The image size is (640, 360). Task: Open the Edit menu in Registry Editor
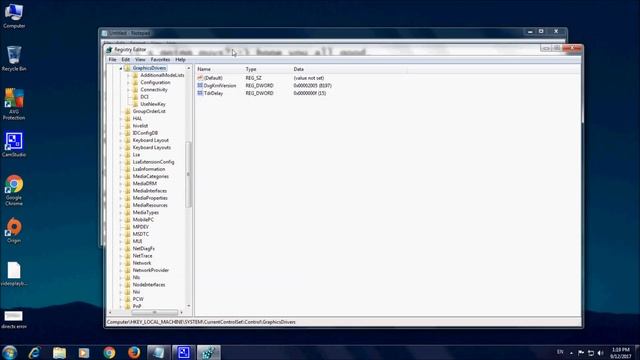click(x=125, y=60)
